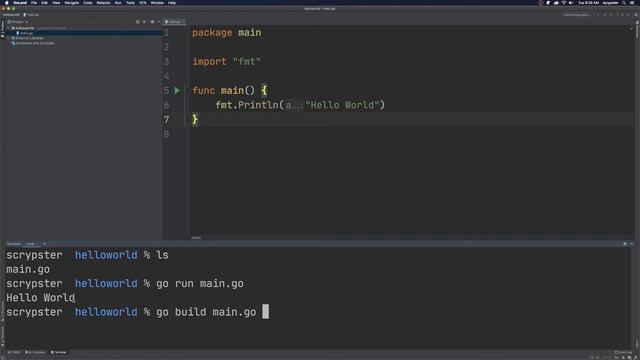Toggle the Terminal tool window button
The height and width of the screenshot is (360, 640).
[59, 352]
